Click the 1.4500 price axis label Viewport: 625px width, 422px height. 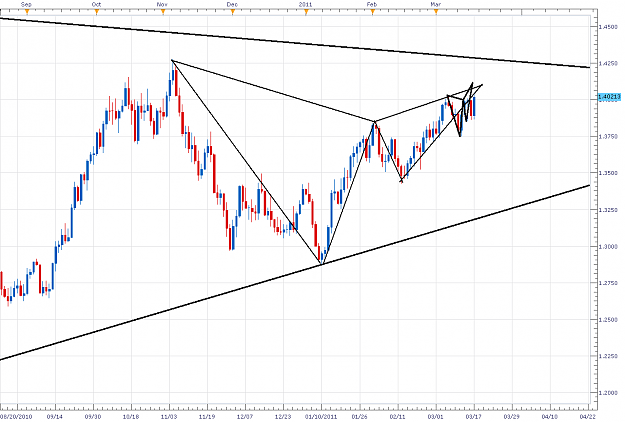608,27
